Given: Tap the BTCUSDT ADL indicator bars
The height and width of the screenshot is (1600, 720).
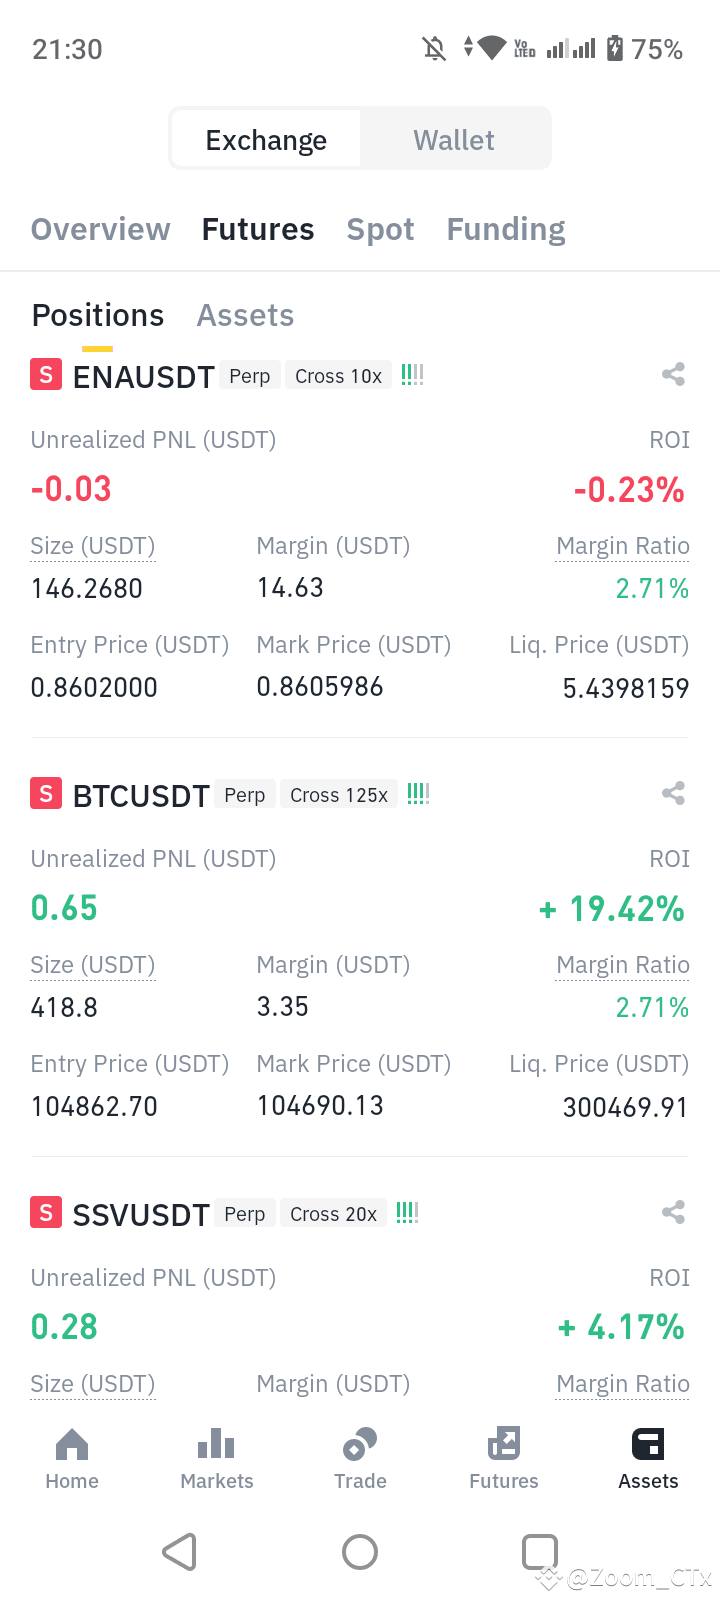Looking at the screenshot, I should pyautogui.click(x=419, y=794).
